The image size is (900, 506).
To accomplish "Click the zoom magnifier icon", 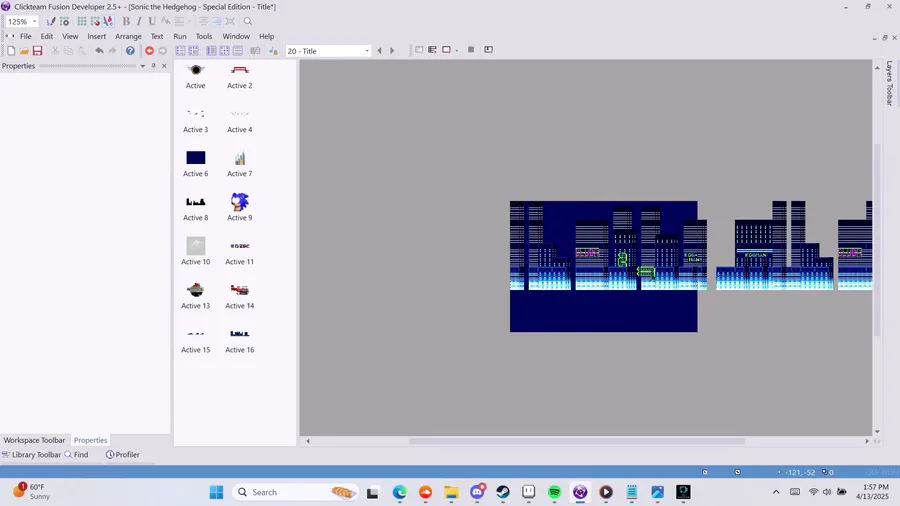I will point(247,21).
